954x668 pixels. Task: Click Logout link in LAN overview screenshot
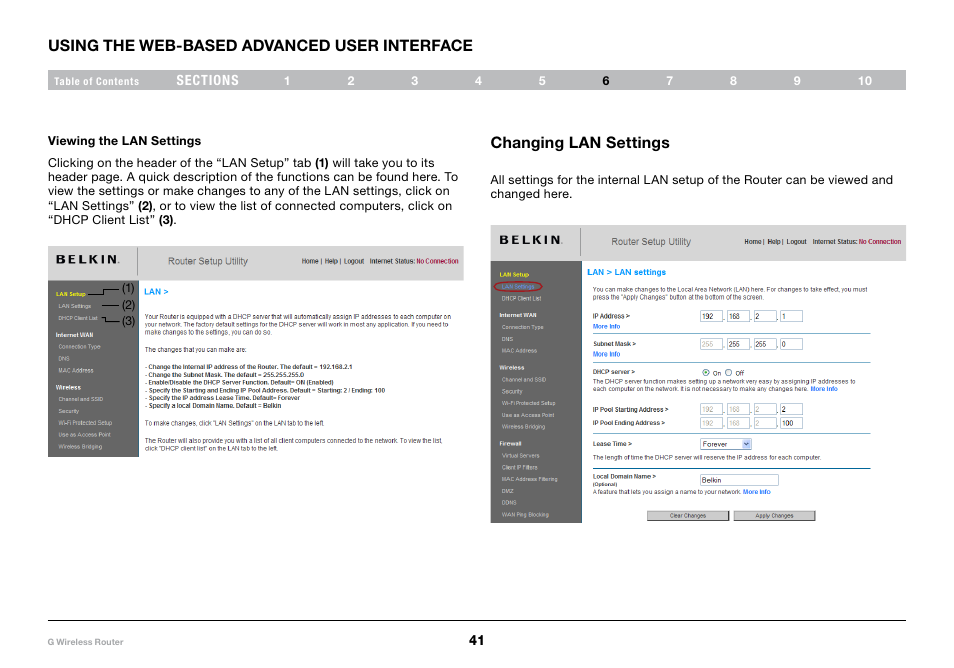click(x=353, y=261)
